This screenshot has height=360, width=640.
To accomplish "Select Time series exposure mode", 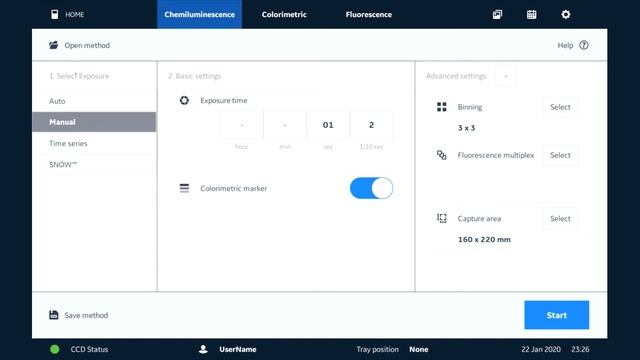I will click(x=94, y=143).
